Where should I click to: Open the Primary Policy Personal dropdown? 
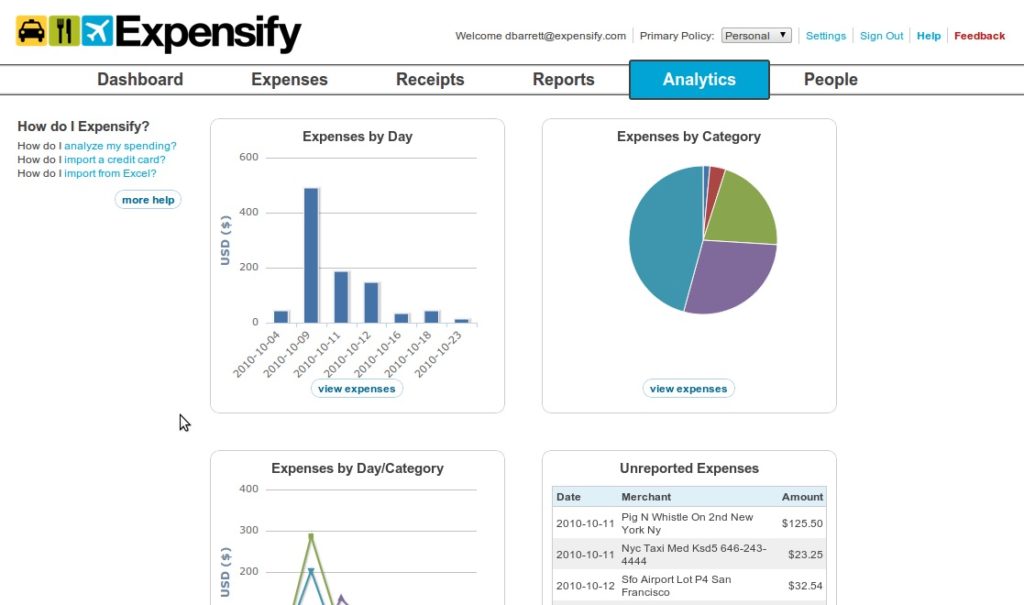[x=756, y=35]
